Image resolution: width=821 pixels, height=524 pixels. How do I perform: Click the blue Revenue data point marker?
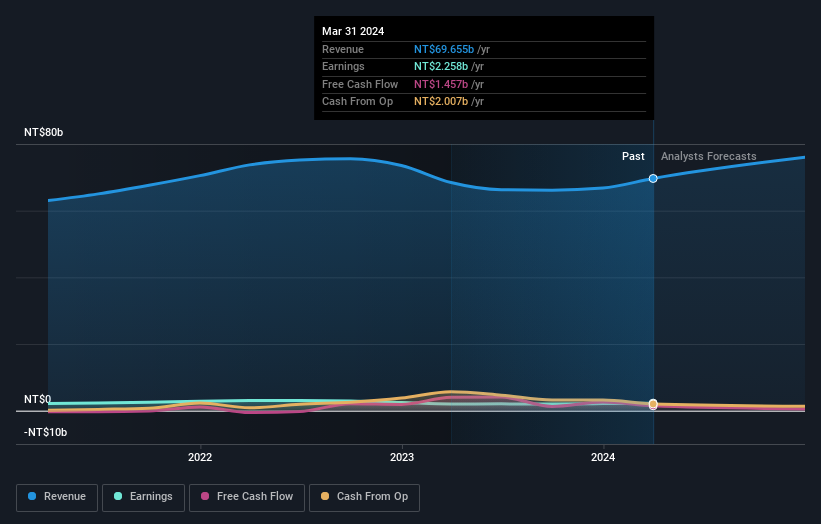click(x=653, y=179)
